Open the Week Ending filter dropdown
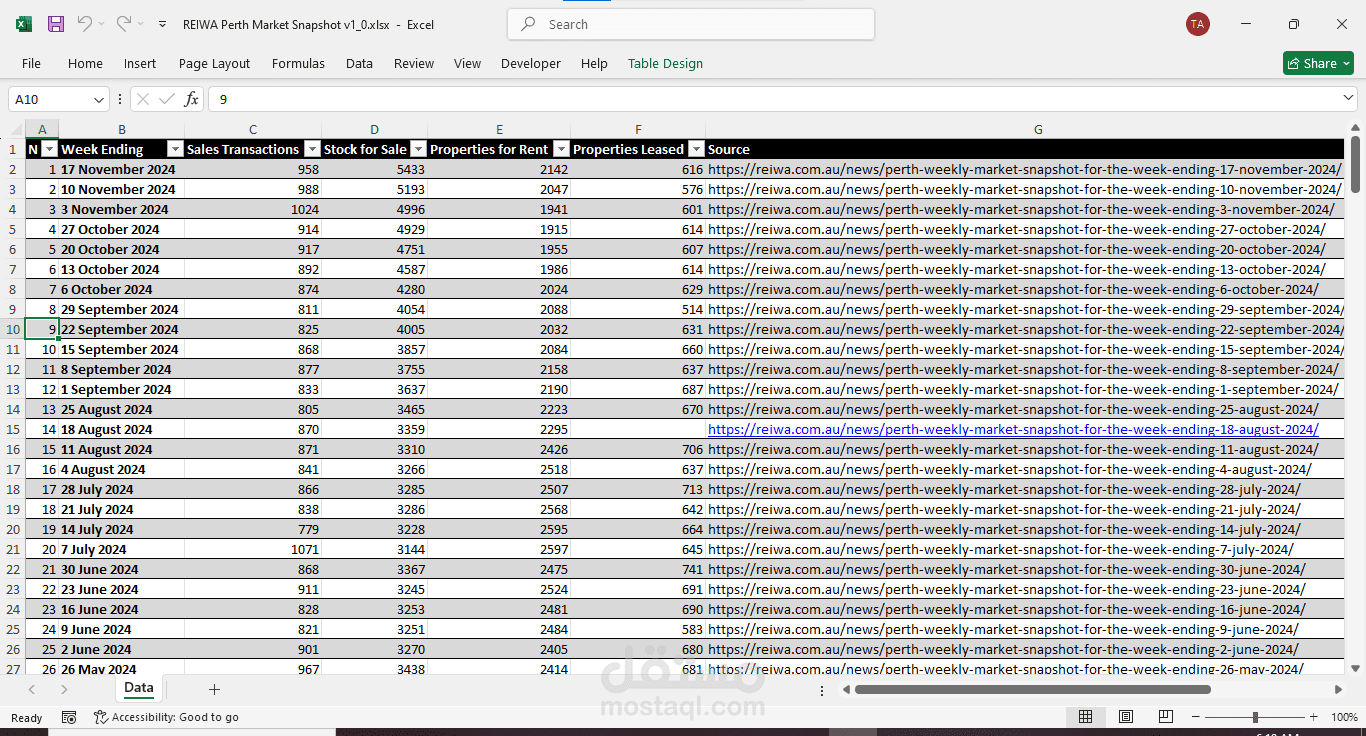This screenshot has height=736, width=1366. (175, 149)
